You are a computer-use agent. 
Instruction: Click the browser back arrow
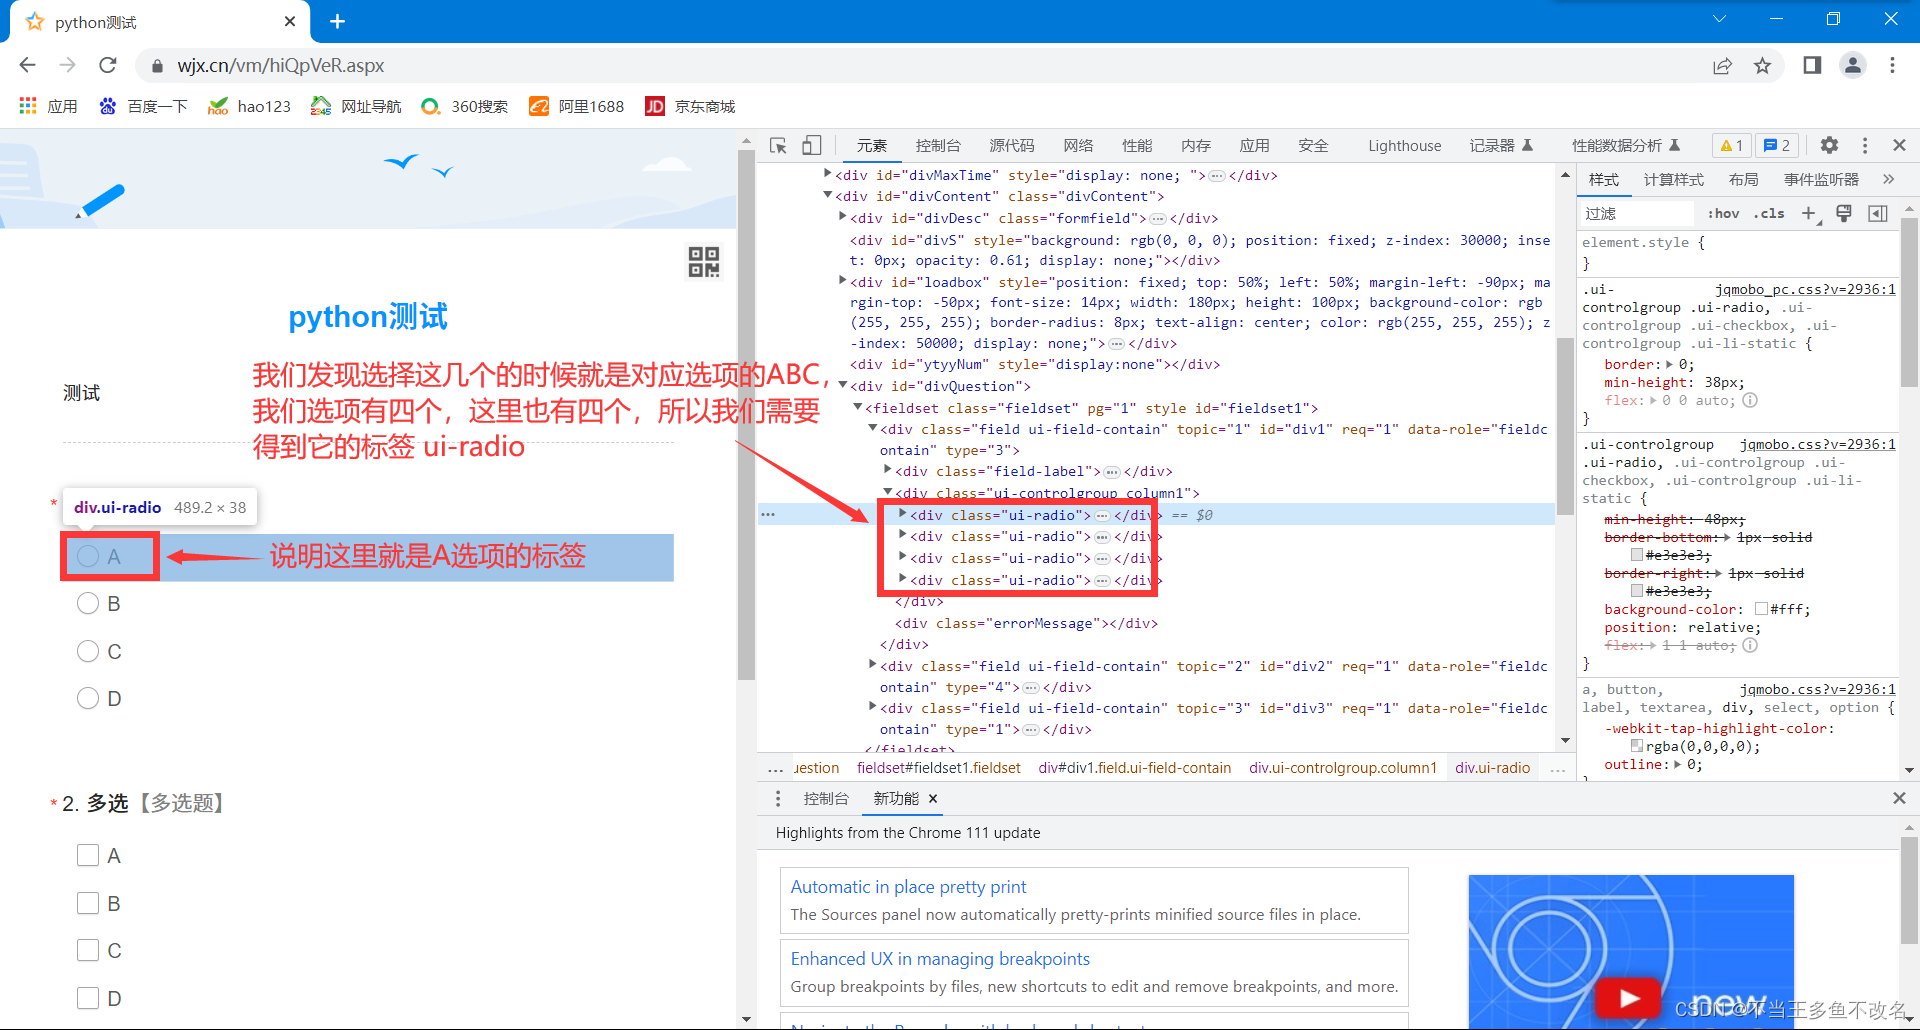tap(27, 65)
